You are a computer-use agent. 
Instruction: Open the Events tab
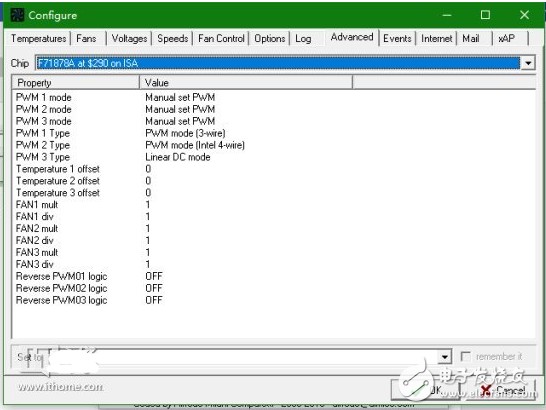pyautogui.click(x=397, y=38)
